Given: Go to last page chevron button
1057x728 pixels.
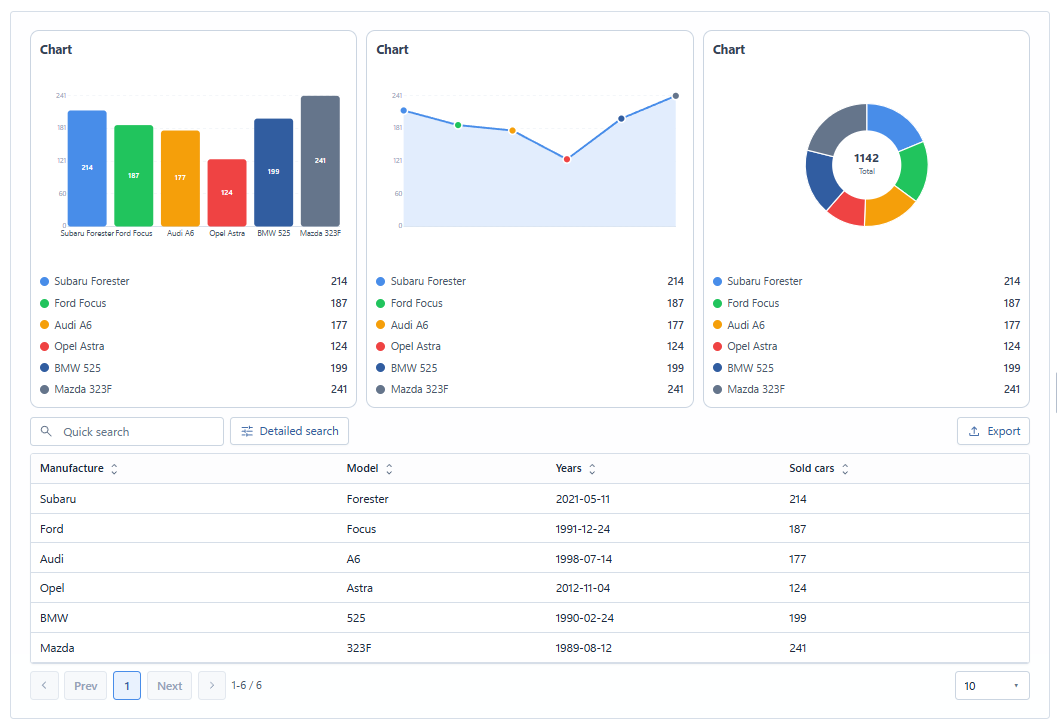Looking at the screenshot, I should click(x=212, y=686).
